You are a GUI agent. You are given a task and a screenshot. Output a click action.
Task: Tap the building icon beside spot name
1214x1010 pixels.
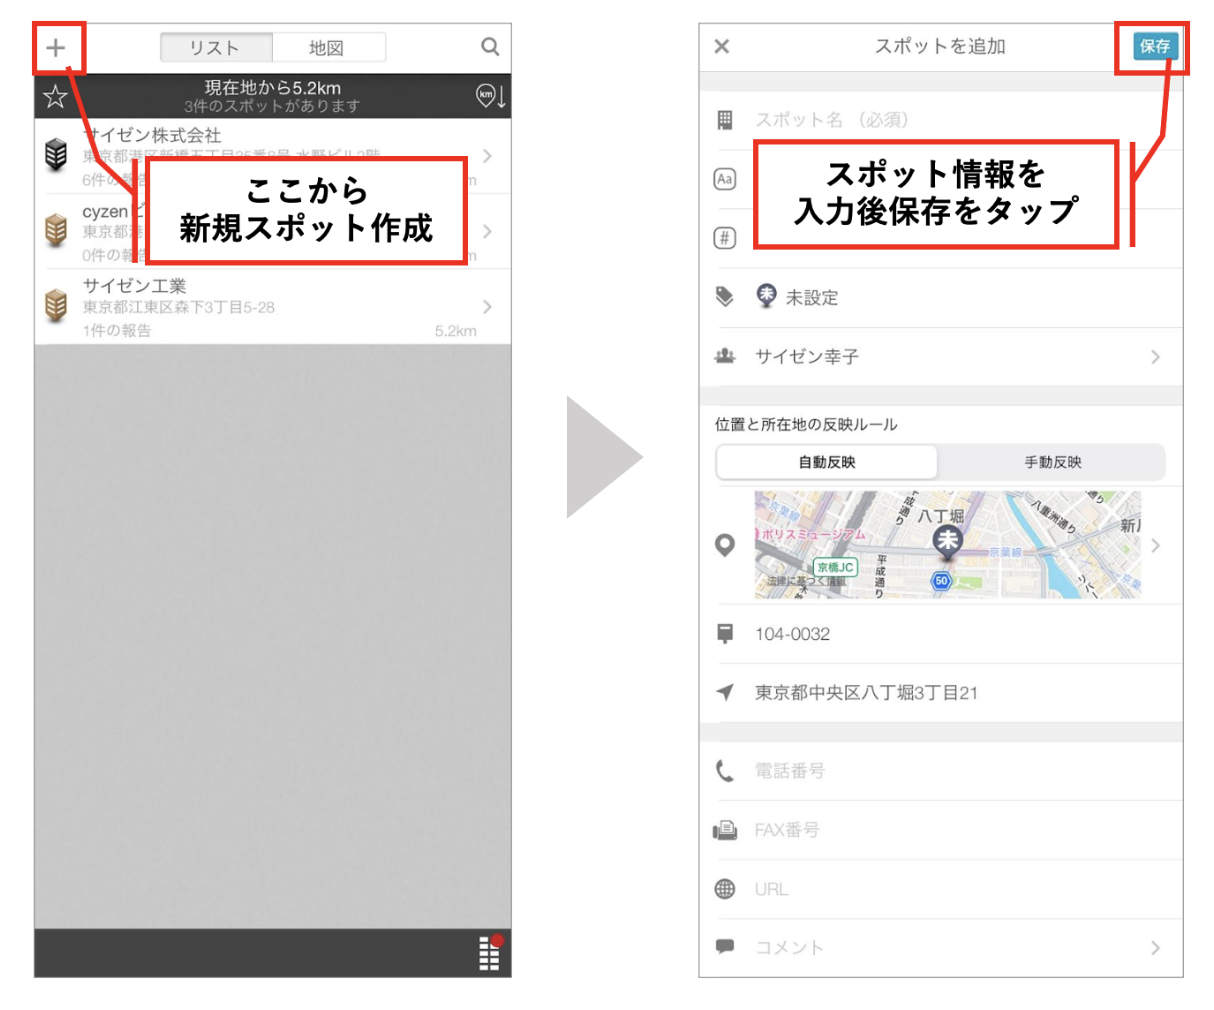click(x=725, y=120)
